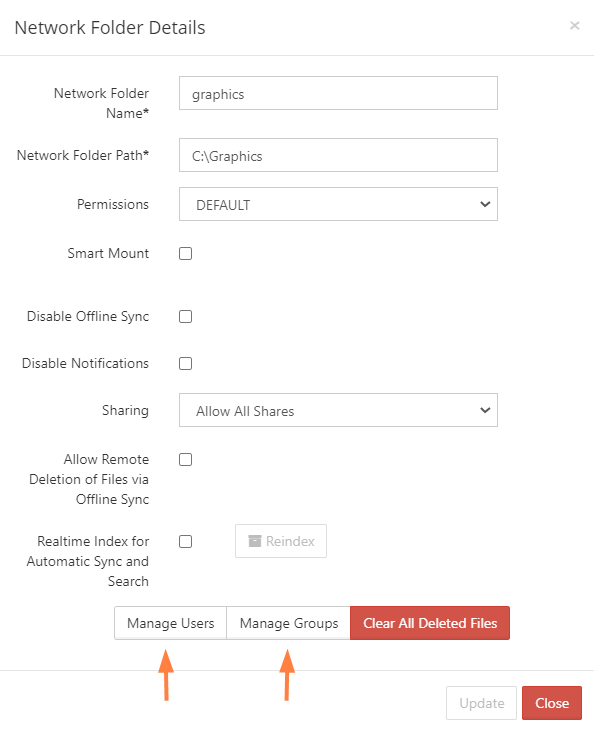Click the red Close button
The width and height of the screenshot is (594, 733).
tap(552, 703)
